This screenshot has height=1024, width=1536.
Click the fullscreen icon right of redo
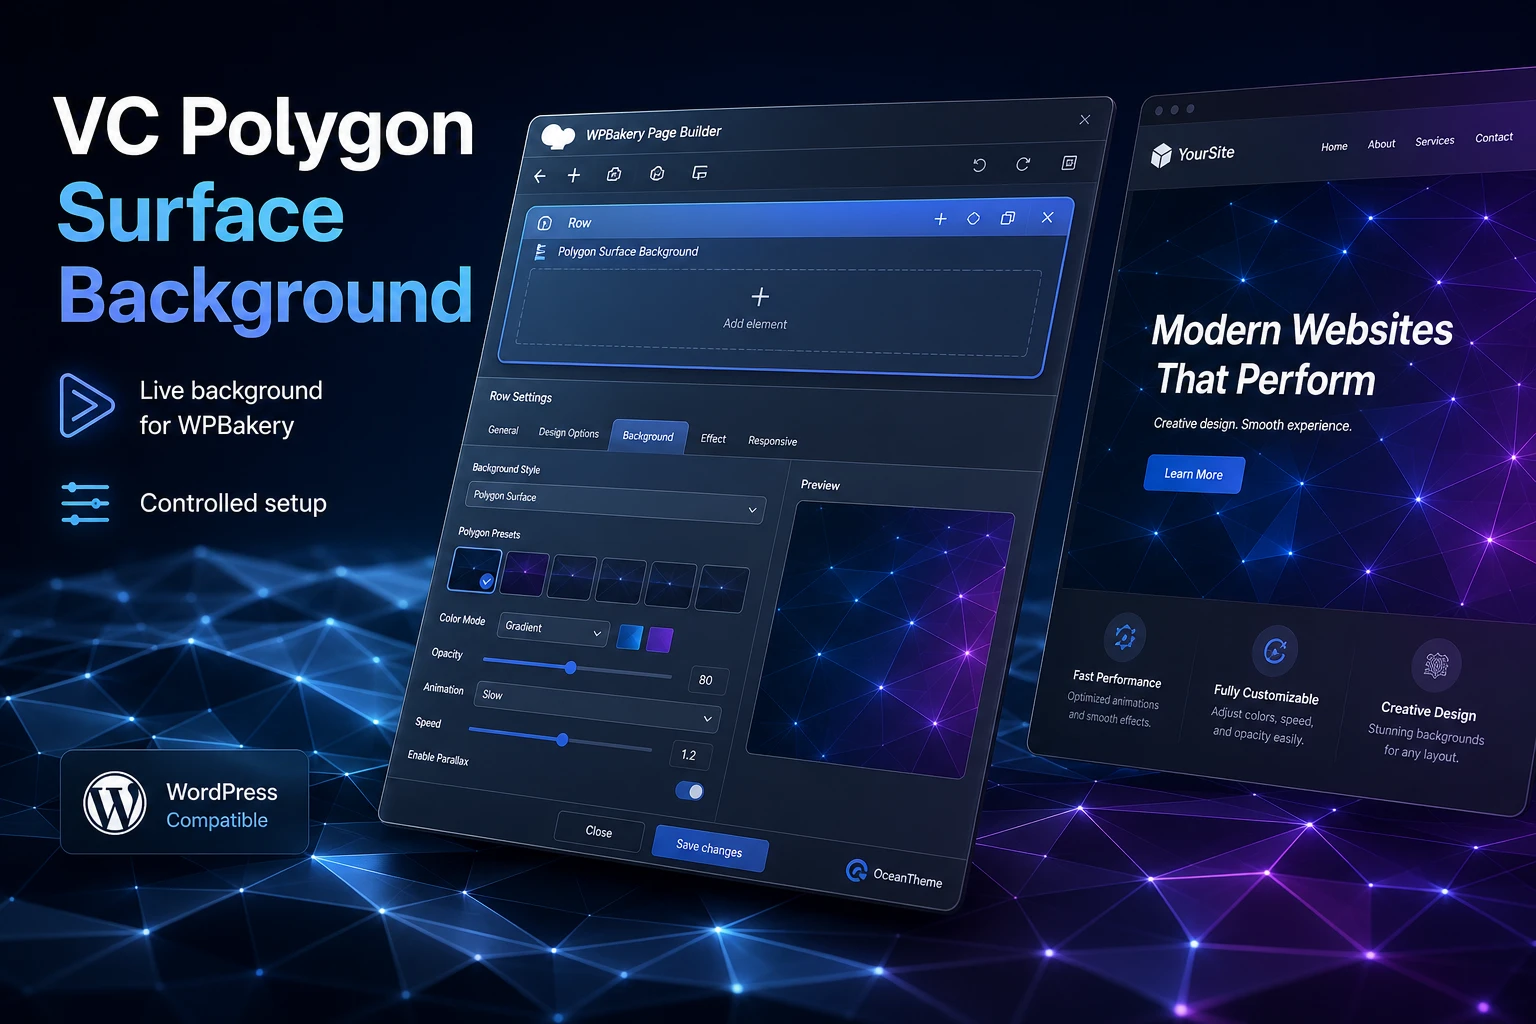1069,162
